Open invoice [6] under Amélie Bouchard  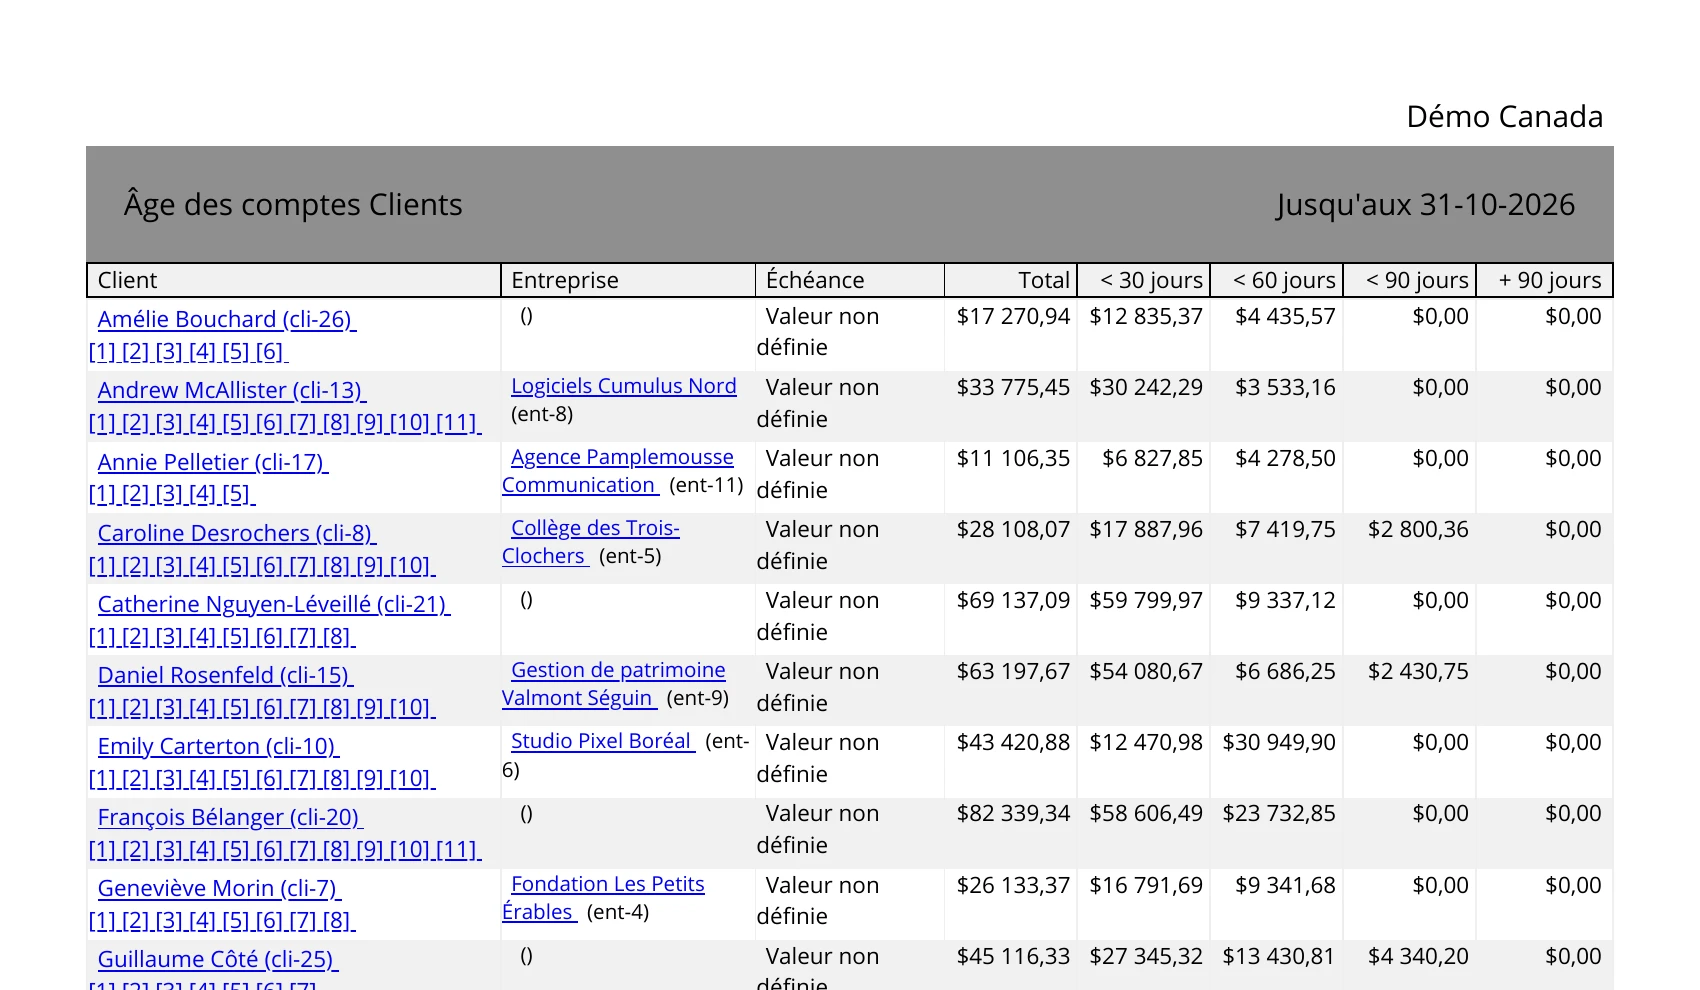(x=270, y=352)
